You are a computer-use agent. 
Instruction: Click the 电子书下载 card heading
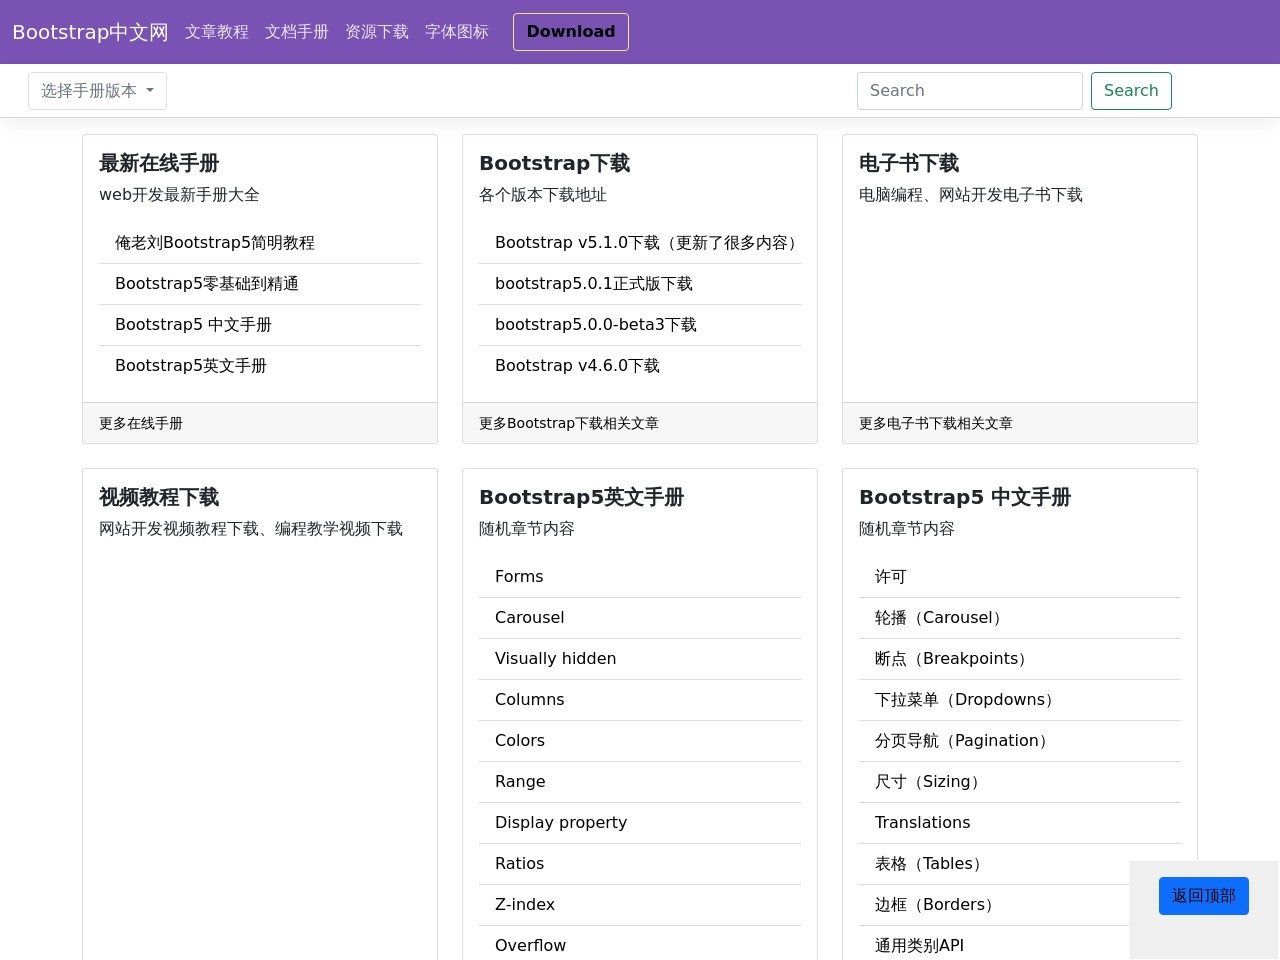(x=909, y=163)
